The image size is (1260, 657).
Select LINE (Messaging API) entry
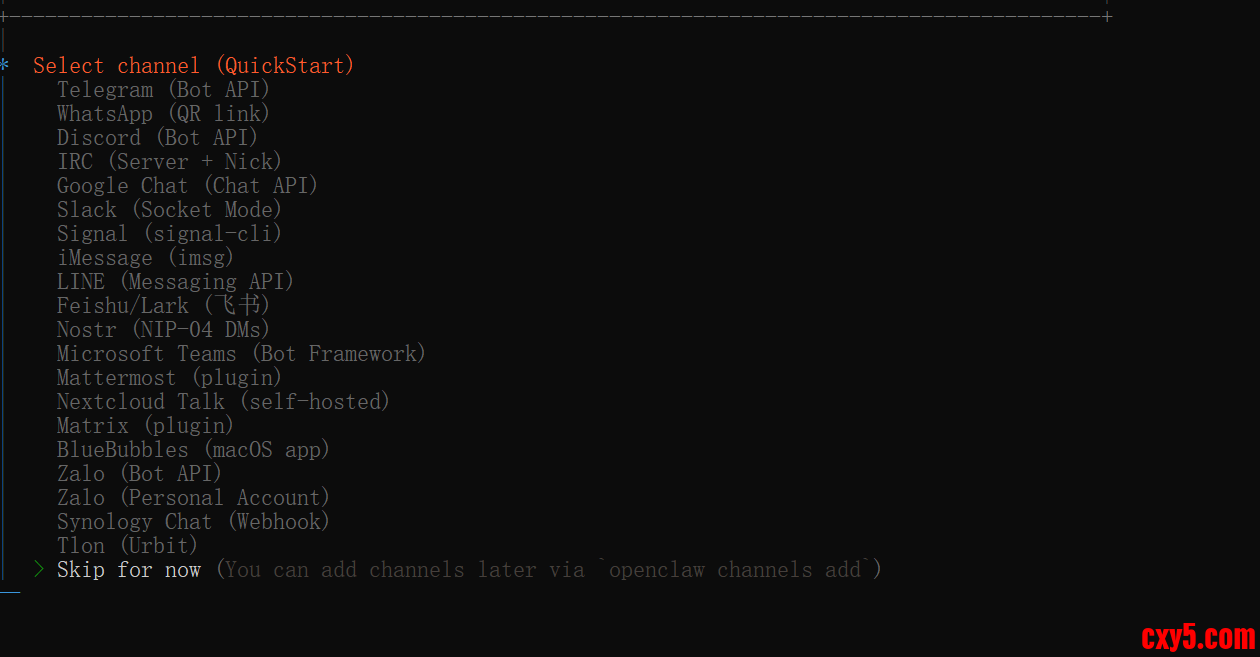click(x=175, y=282)
